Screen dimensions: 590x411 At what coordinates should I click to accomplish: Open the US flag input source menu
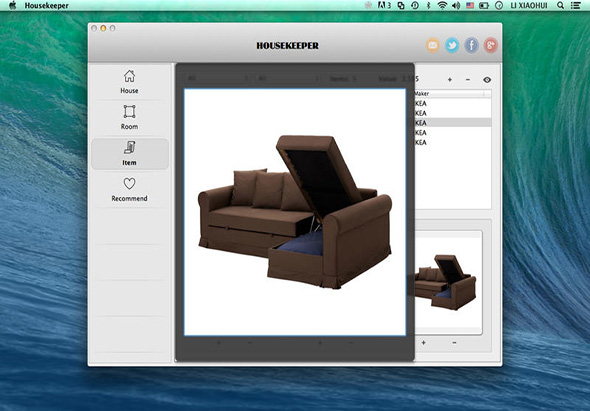pos(470,5)
